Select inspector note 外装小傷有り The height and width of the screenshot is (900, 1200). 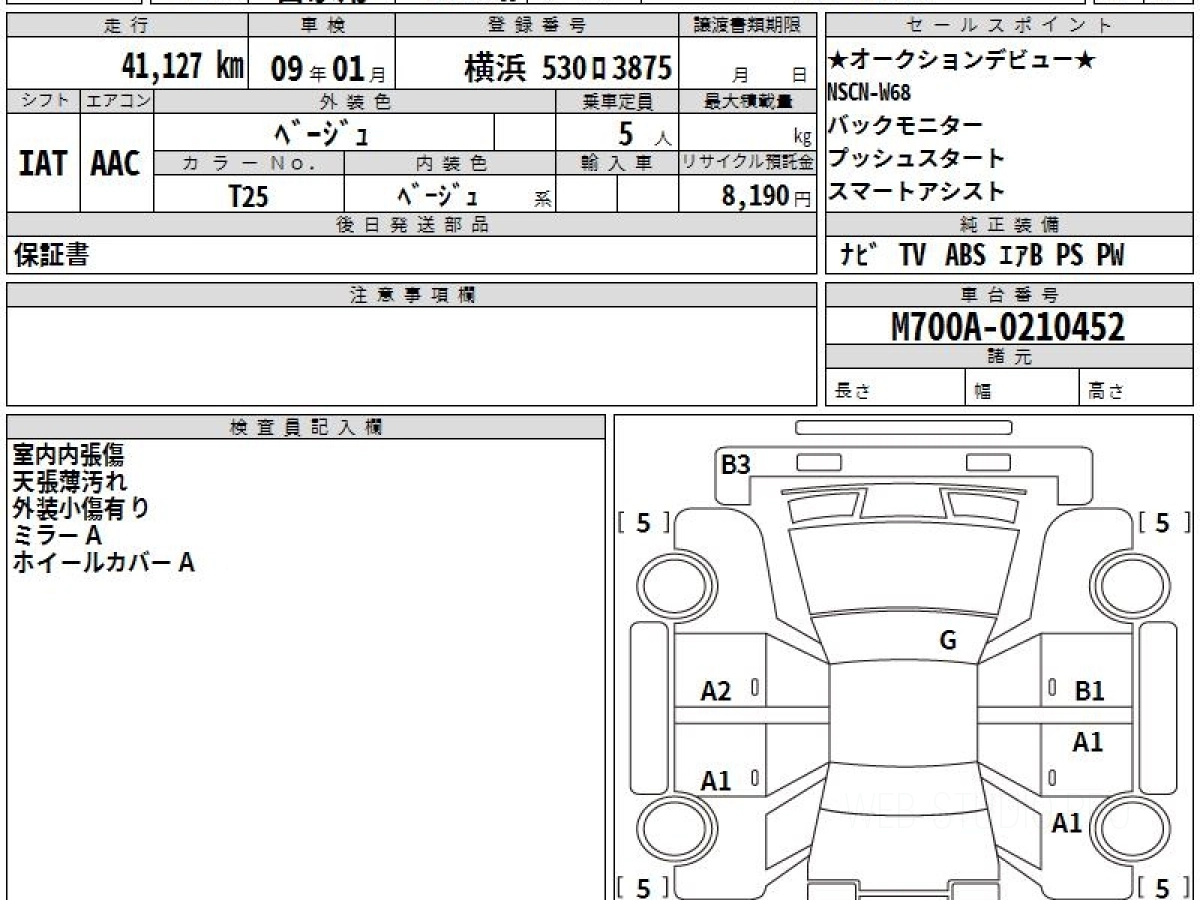(x=81, y=508)
